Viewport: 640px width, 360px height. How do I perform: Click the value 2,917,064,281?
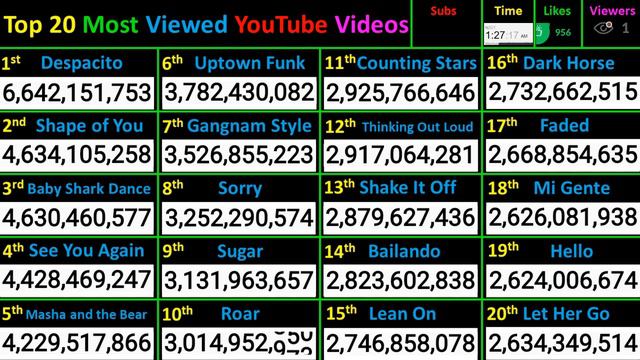click(400, 156)
